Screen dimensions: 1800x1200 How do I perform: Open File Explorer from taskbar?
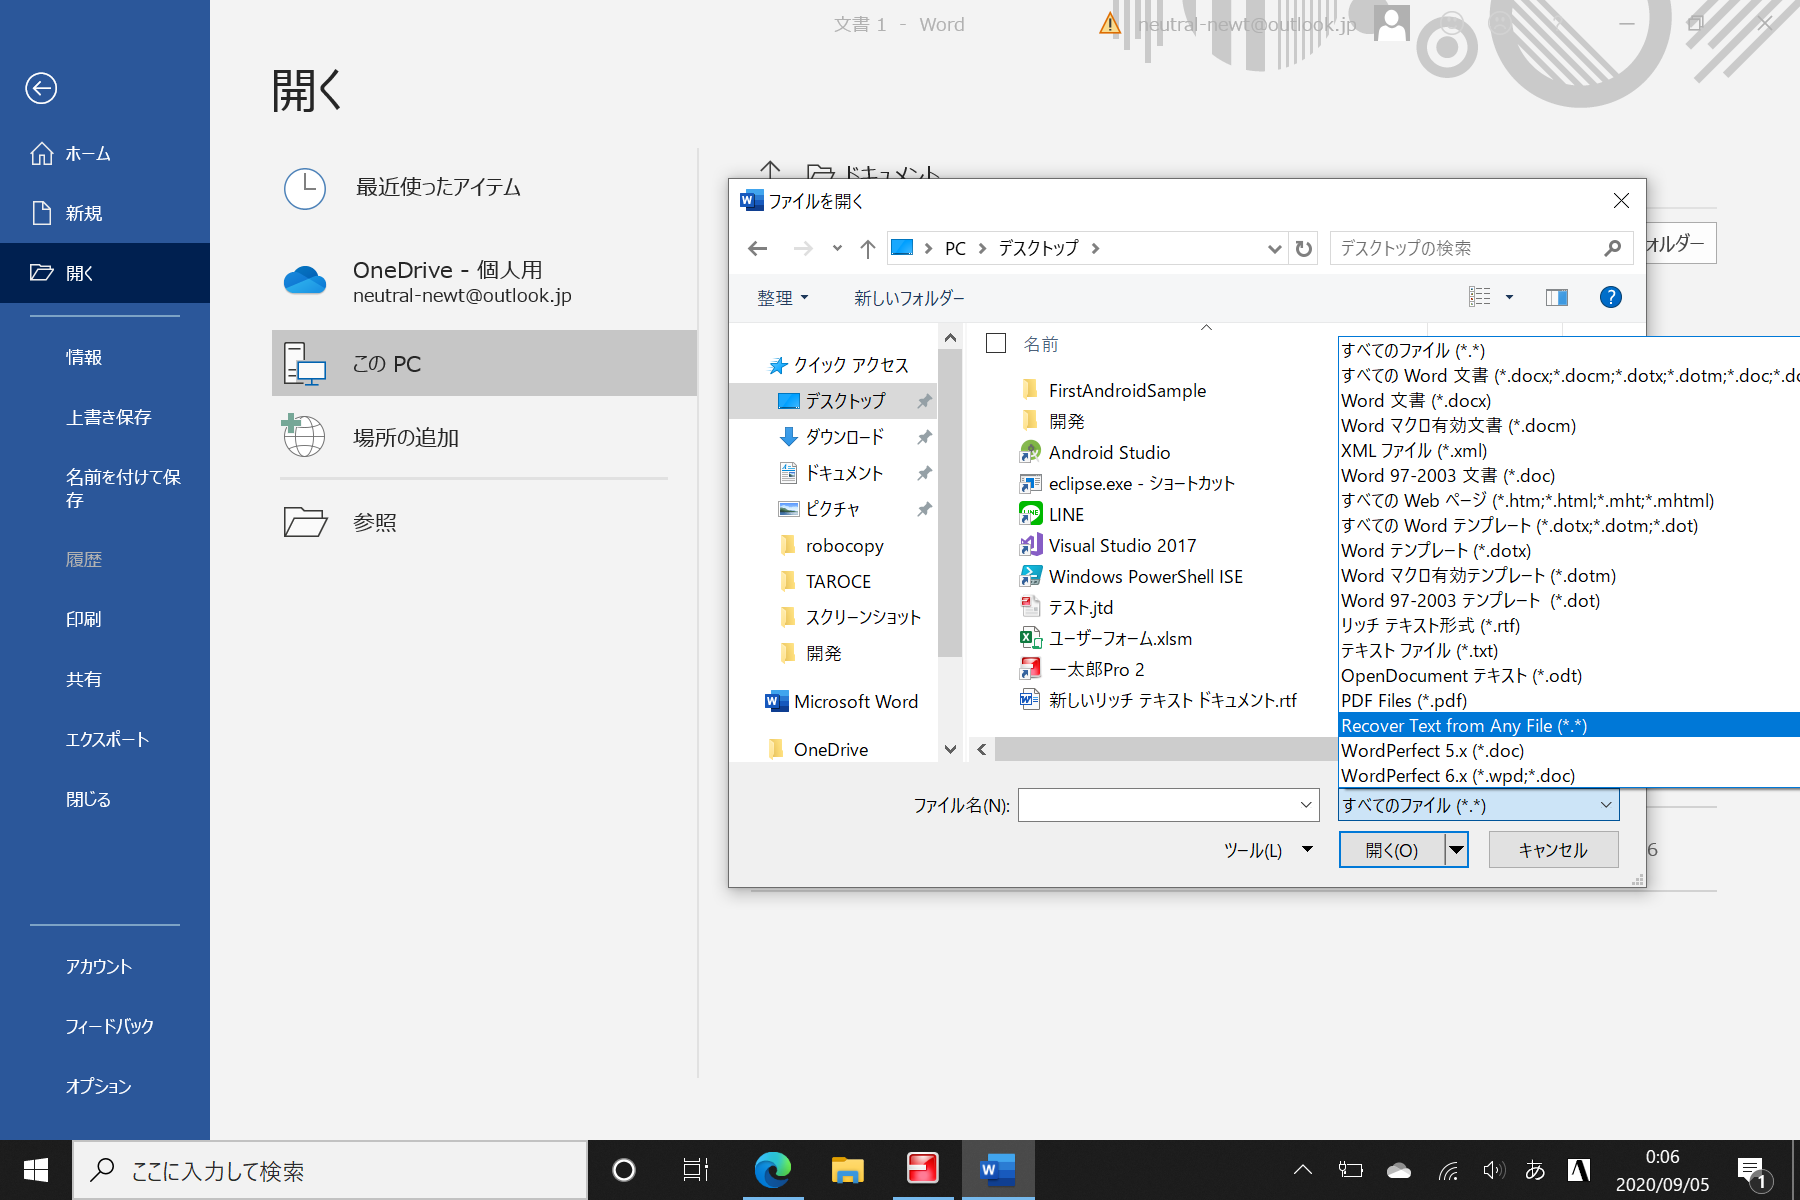[847, 1169]
